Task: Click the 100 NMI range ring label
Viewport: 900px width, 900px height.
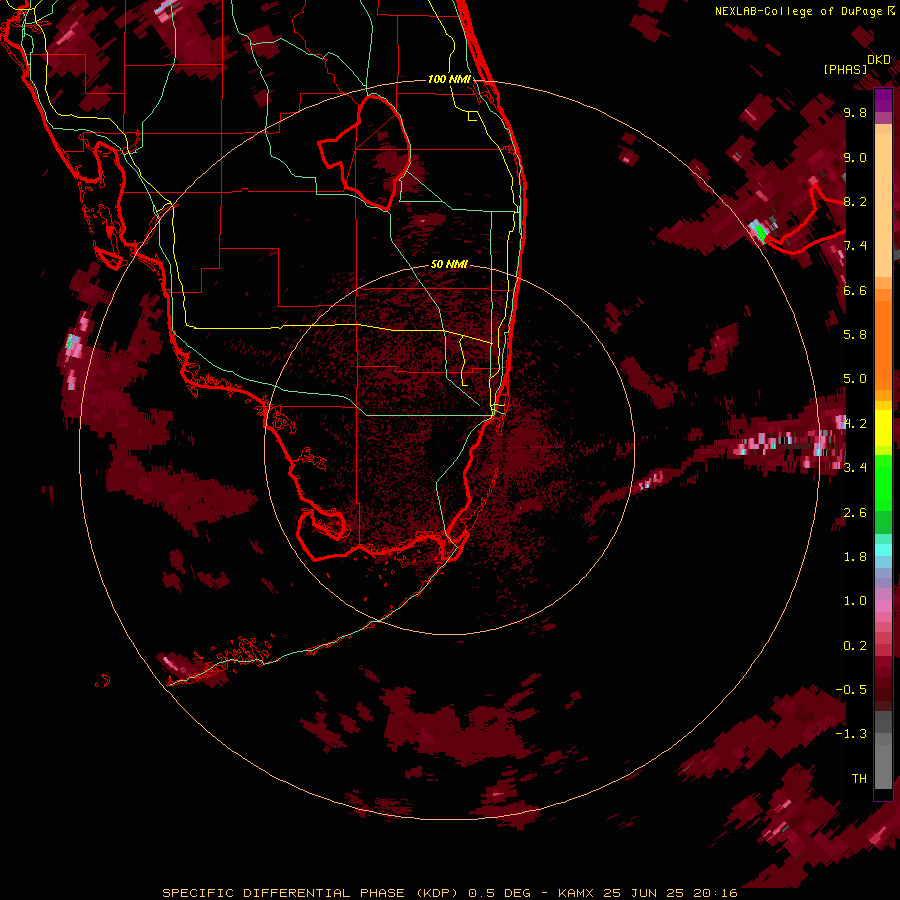Action: tap(449, 79)
